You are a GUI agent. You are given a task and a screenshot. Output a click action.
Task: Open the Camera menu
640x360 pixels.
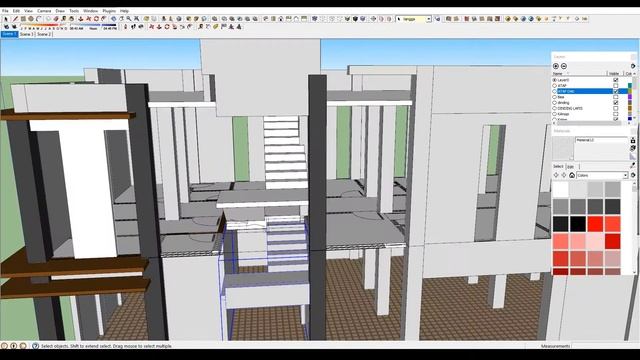[44, 11]
